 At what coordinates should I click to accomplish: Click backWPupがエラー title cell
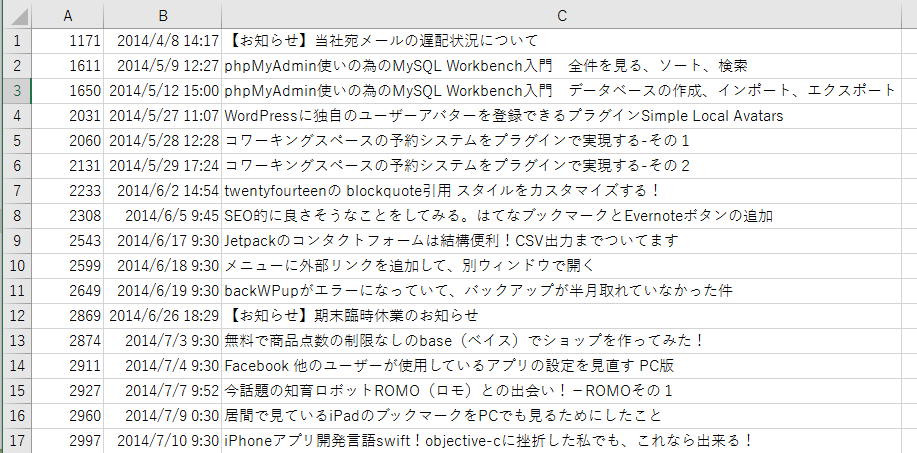(x=561, y=291)
